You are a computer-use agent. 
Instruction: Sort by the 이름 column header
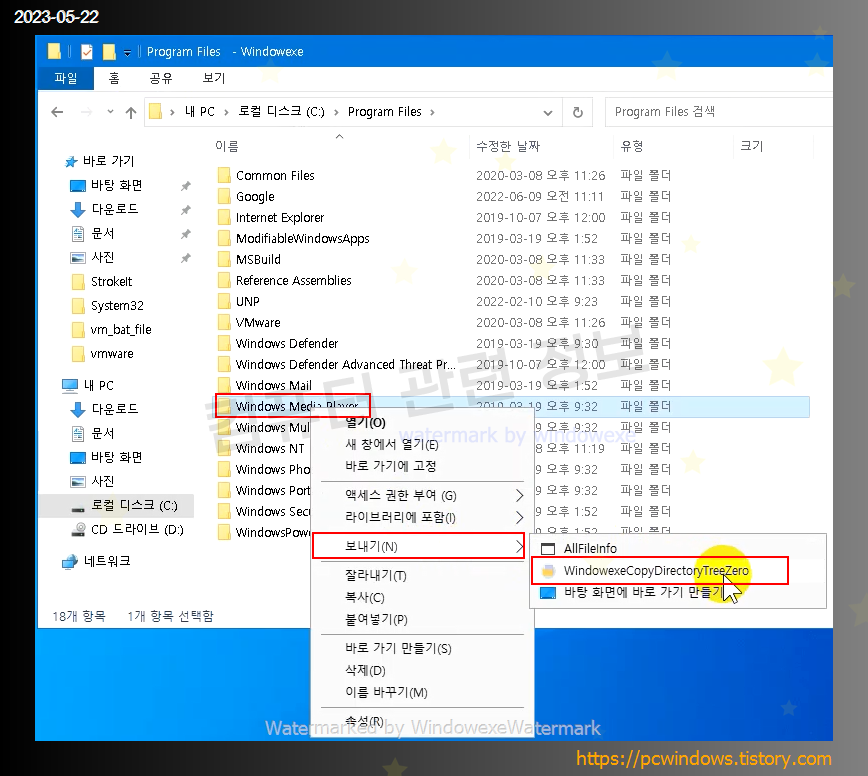pyautogui.click(x=227, y=146)
